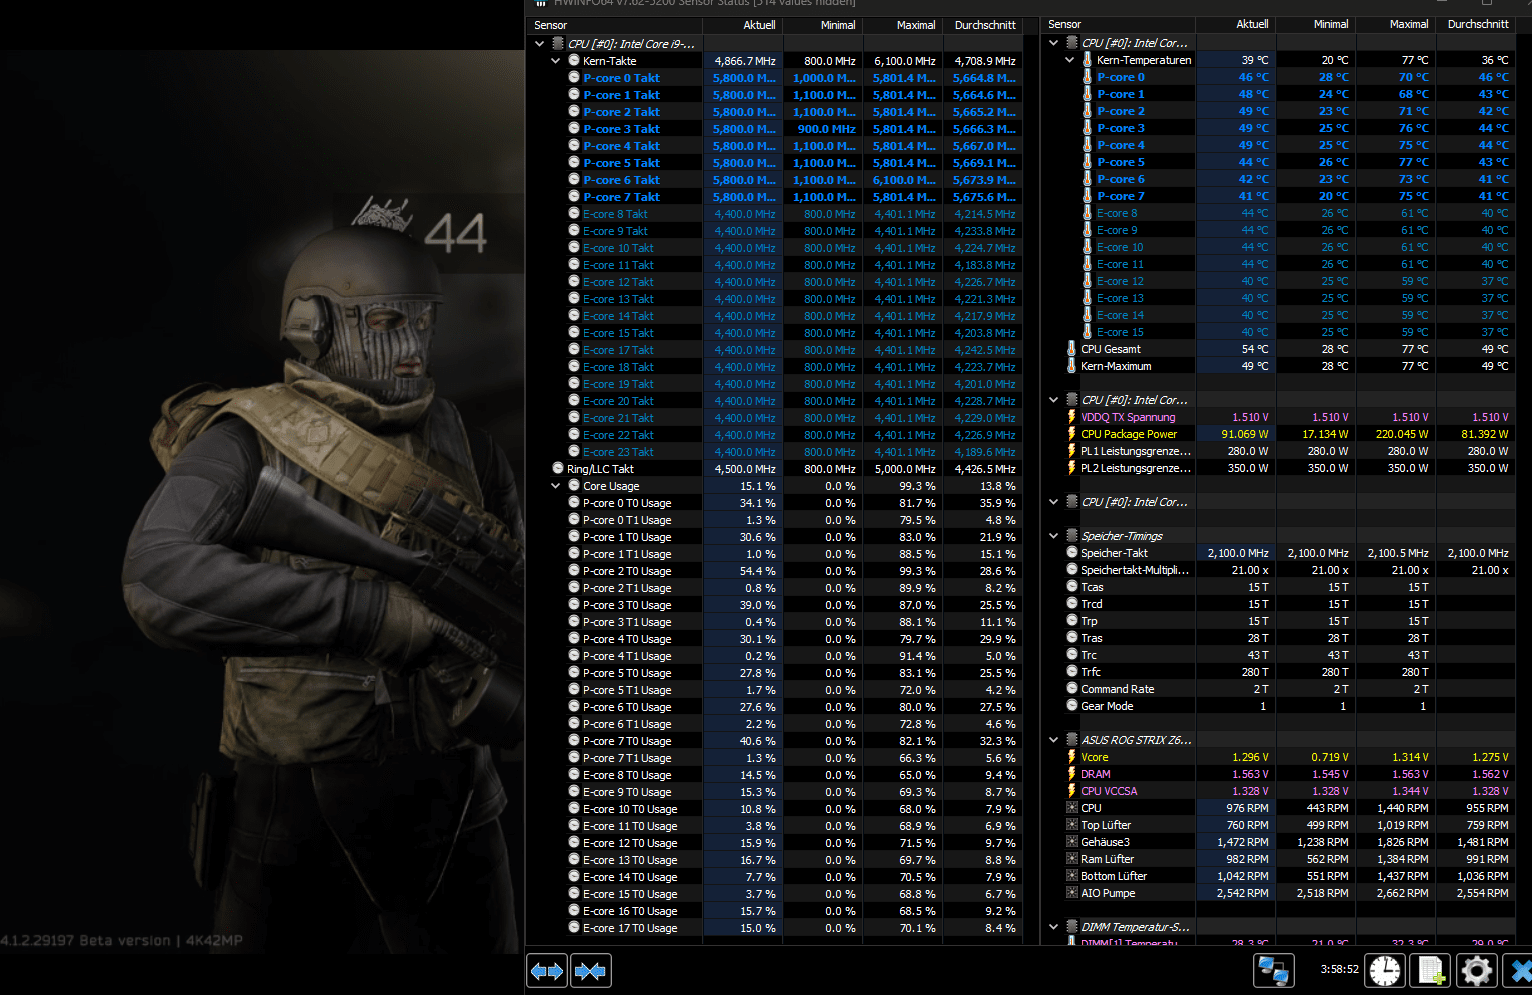Click lightning icon beside Vcore
Screen dimensions: 1532x995
1072,757
